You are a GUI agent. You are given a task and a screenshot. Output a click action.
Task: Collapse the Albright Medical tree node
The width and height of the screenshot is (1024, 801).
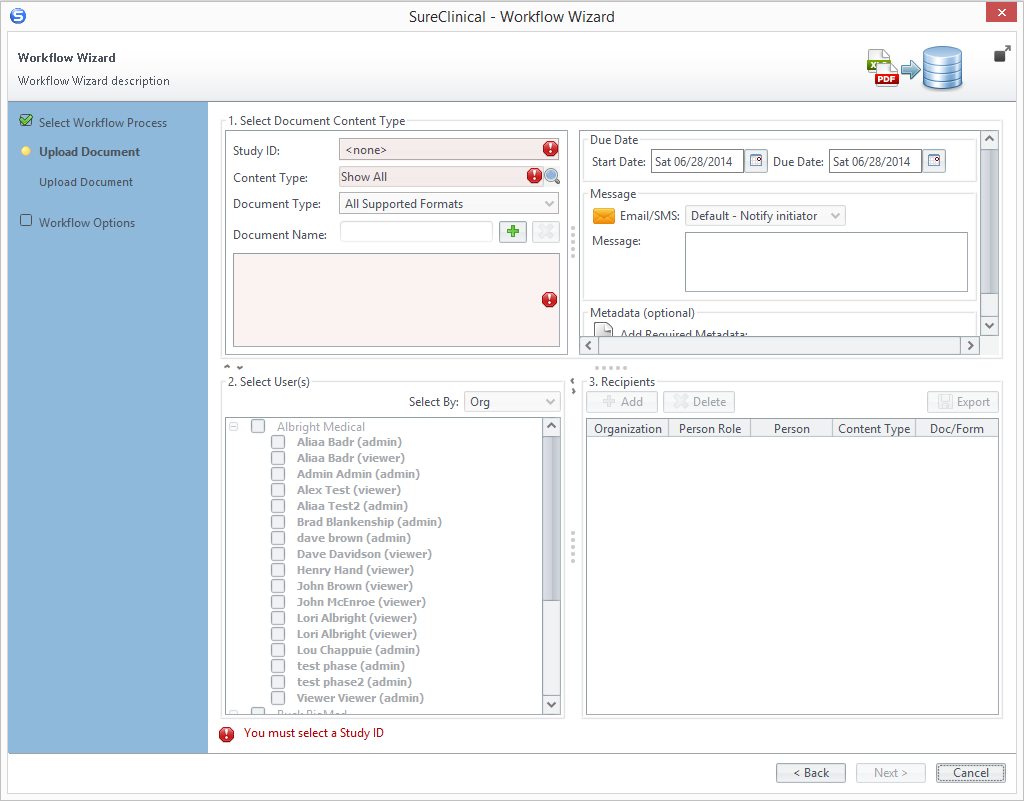pos(234,426)
